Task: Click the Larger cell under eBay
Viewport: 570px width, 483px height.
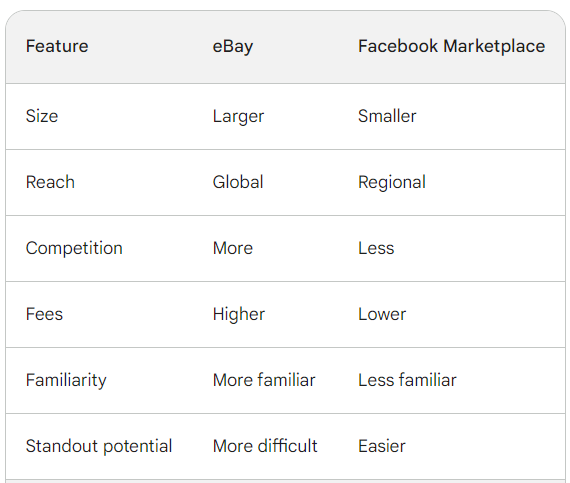Action: click(x=238, y=117)
